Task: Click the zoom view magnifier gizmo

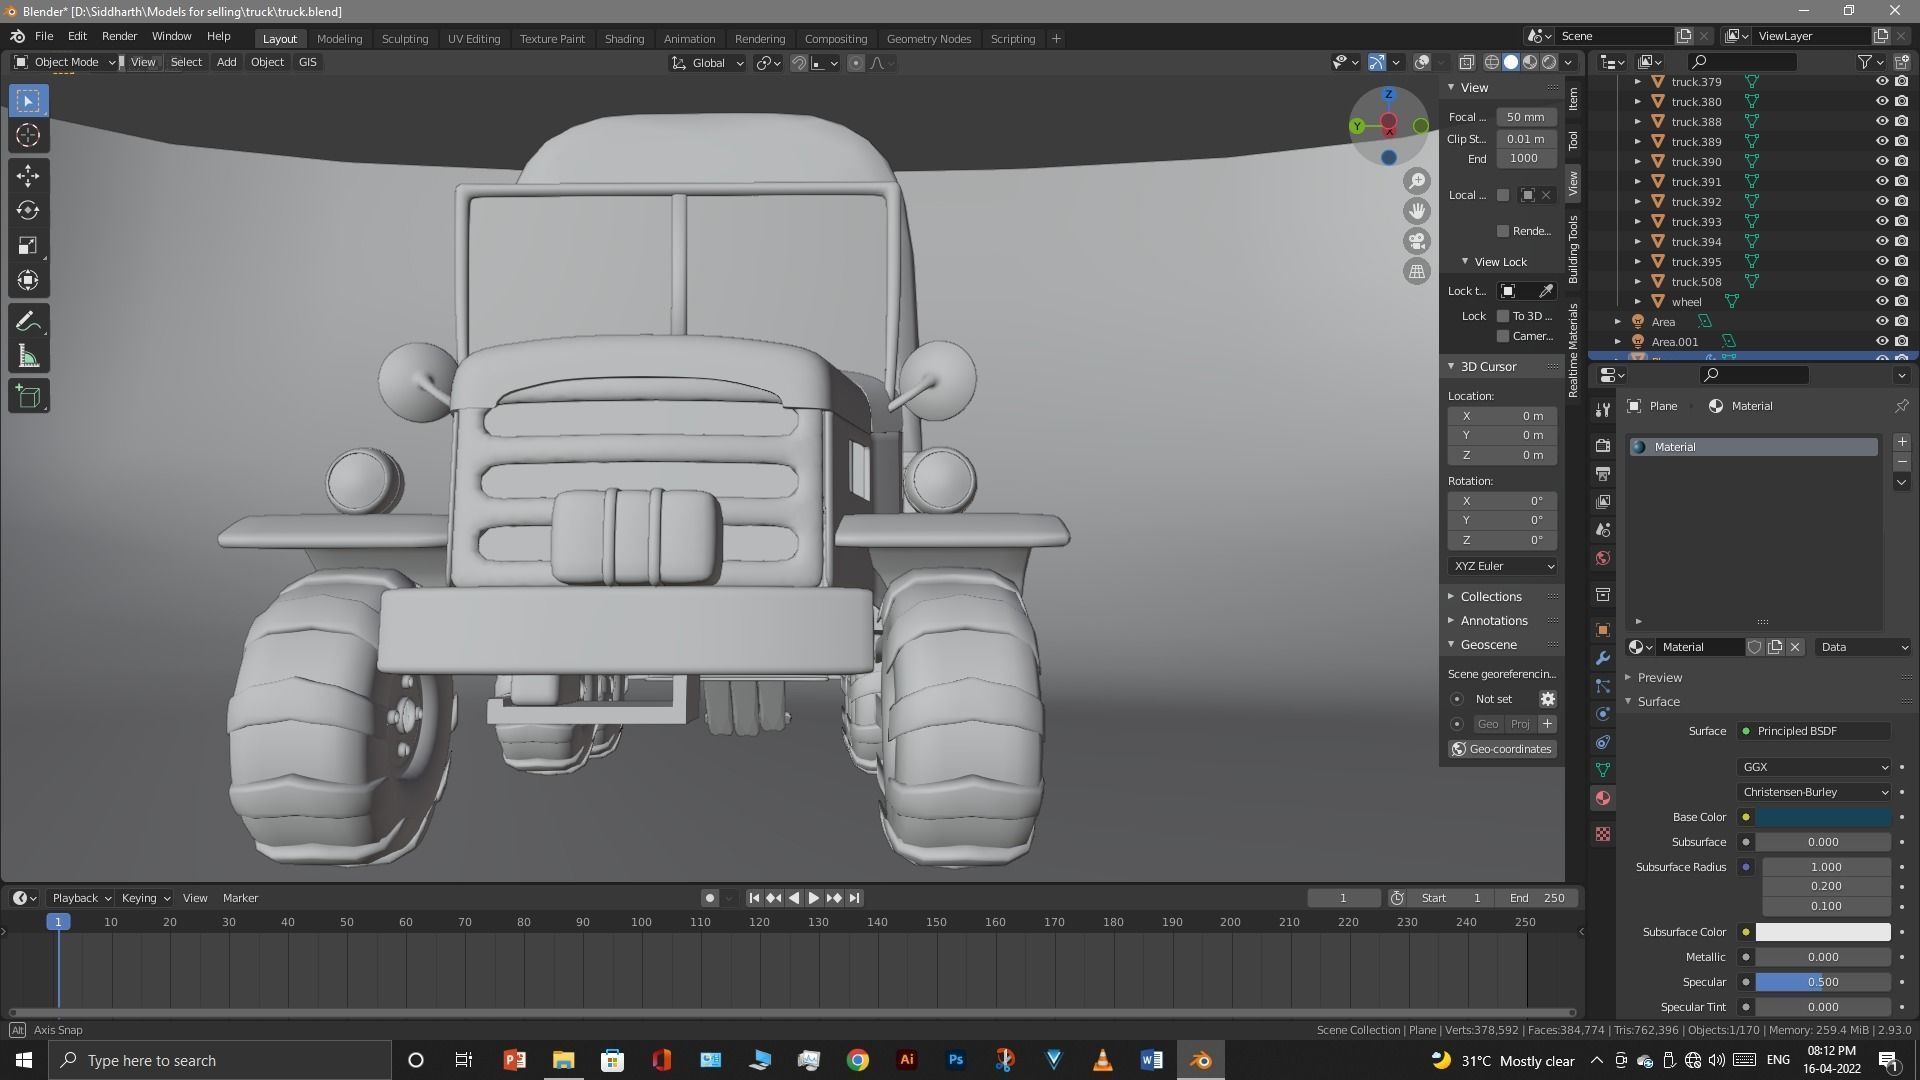Action: click(1417, 181)
